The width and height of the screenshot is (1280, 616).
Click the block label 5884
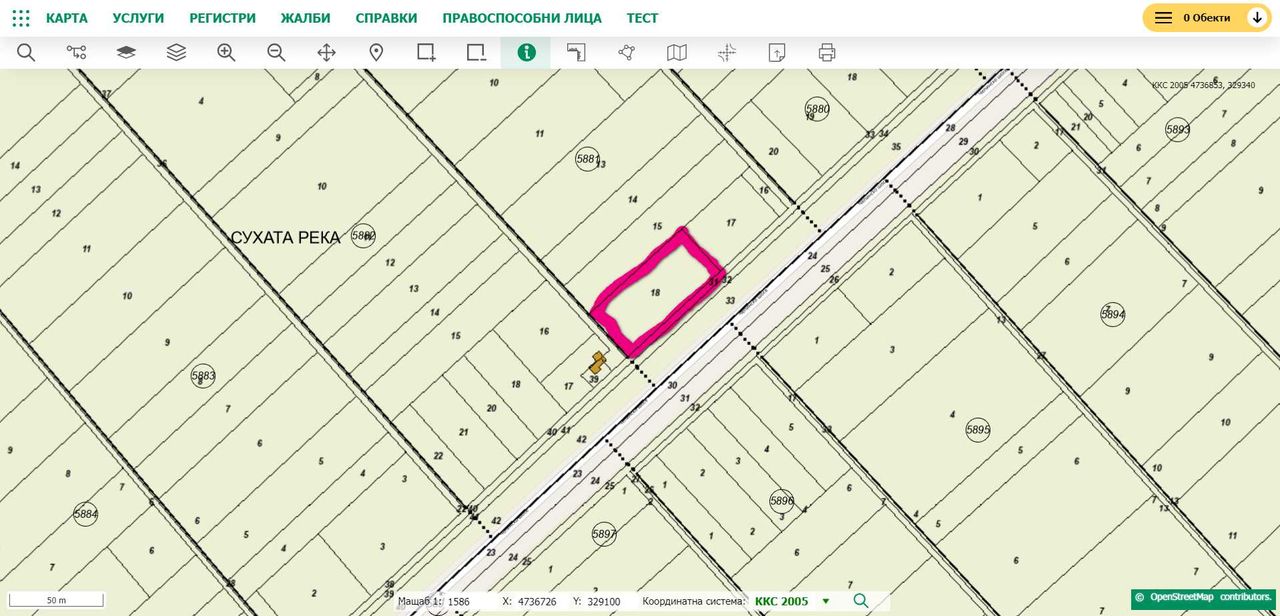click(86, 515)
